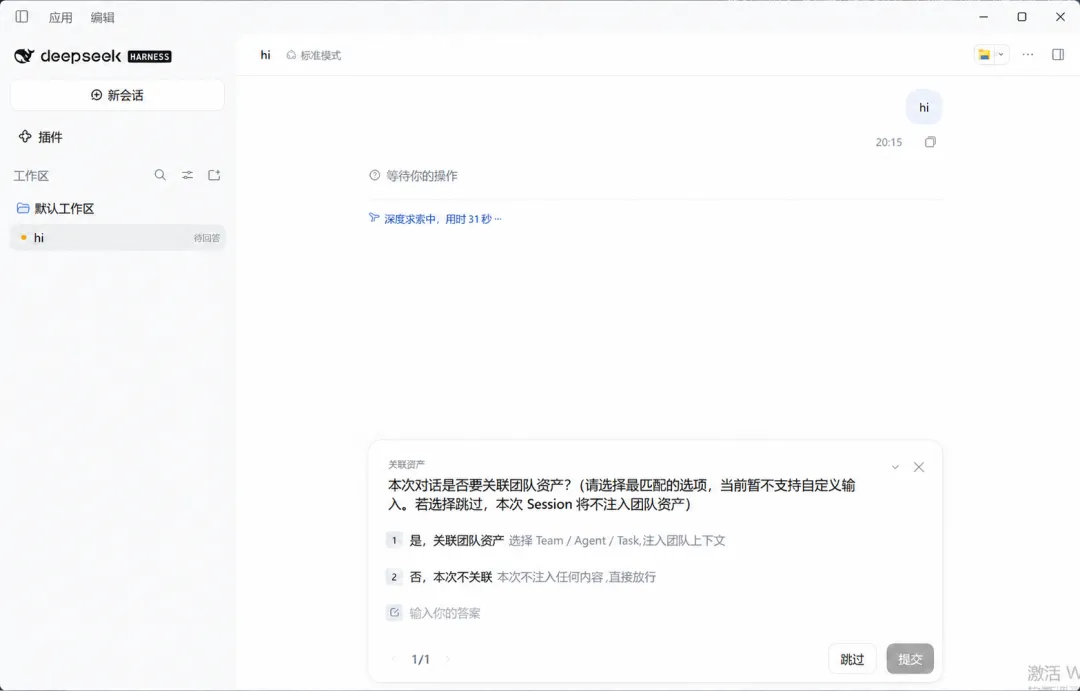Click the 关联资产 card label

coord(406,464)
